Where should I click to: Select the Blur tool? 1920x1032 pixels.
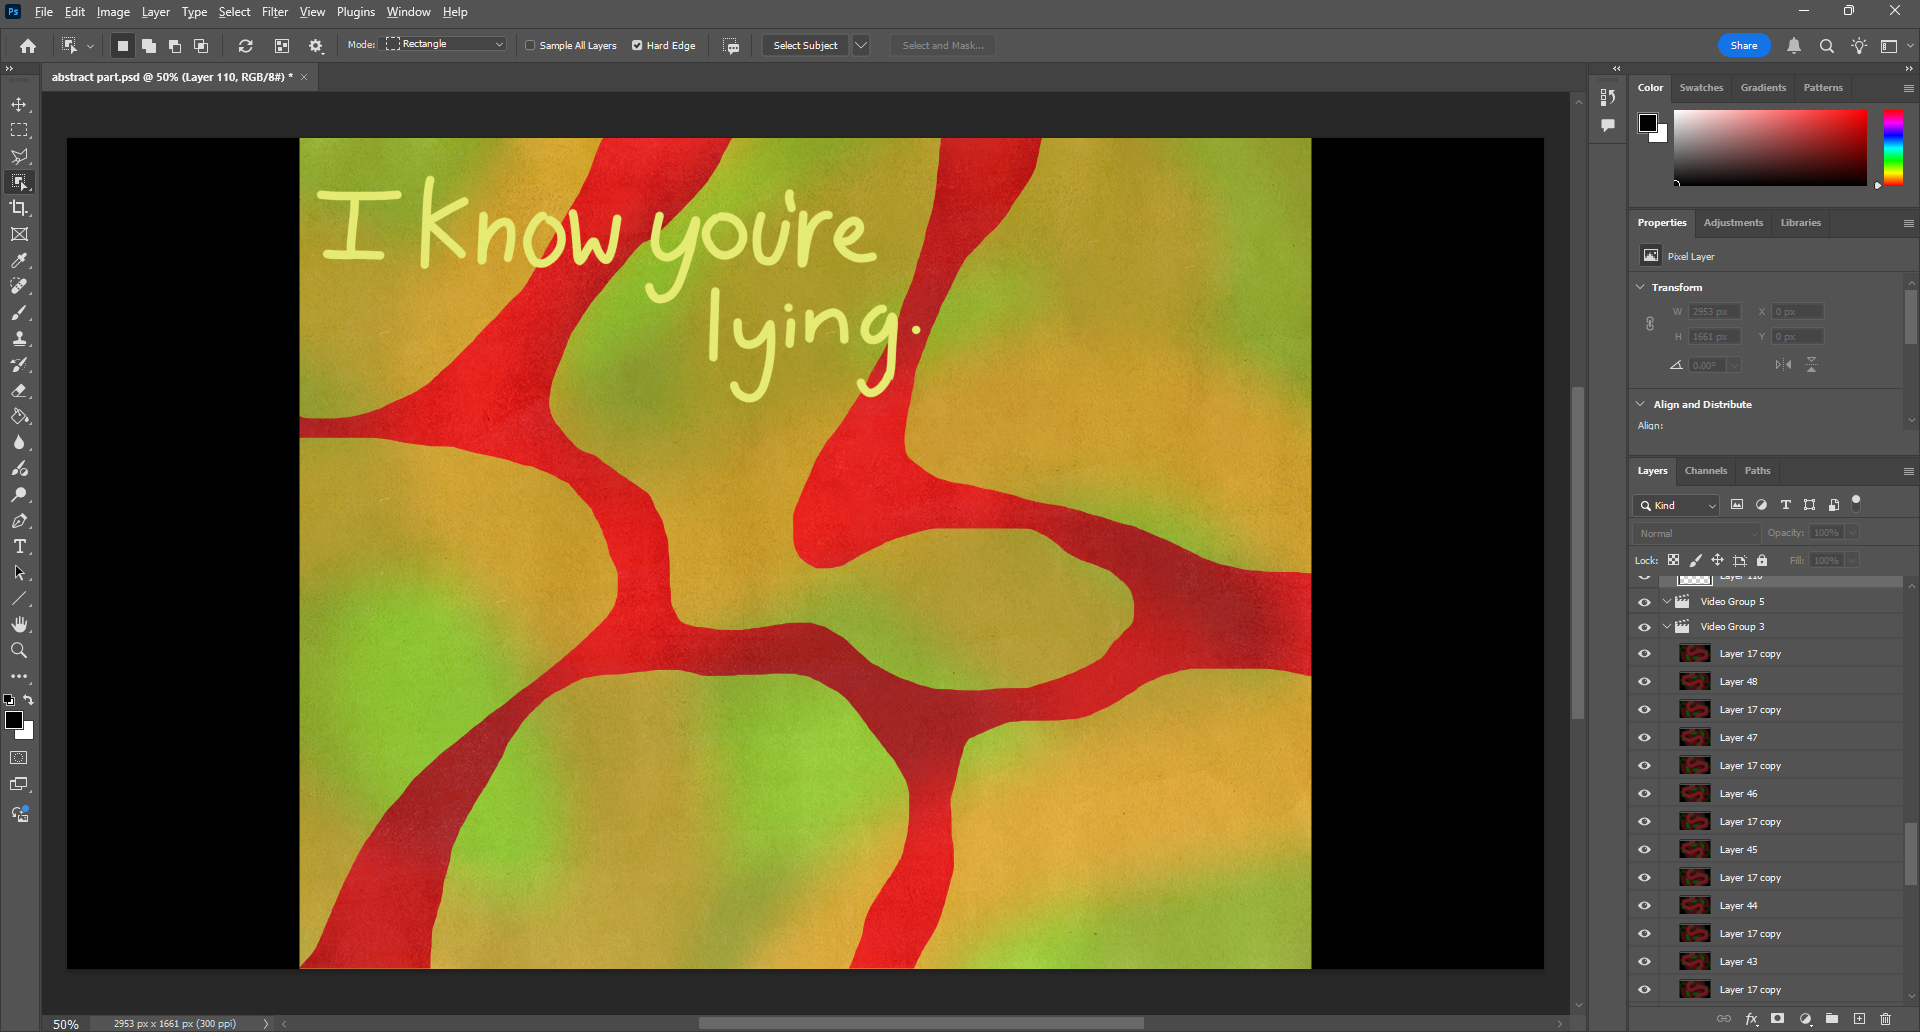click(x=19, y=442)
